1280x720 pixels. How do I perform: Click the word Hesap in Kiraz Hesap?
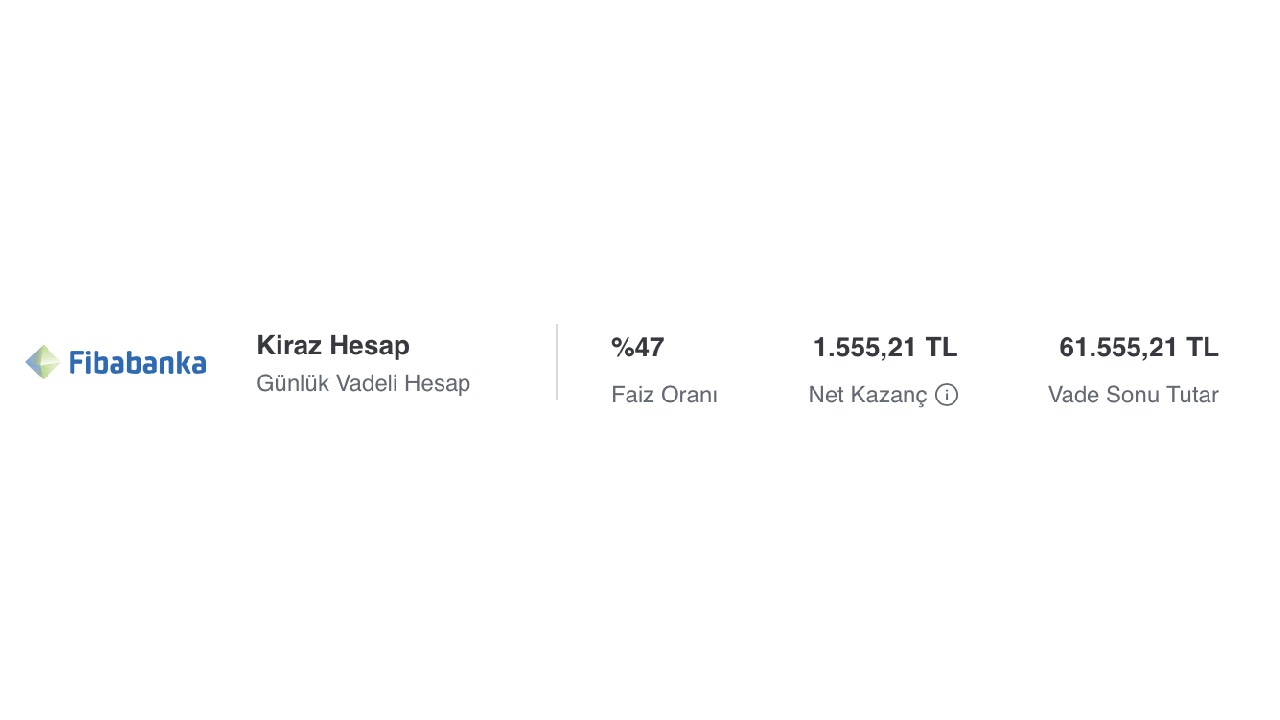point(370,346)
